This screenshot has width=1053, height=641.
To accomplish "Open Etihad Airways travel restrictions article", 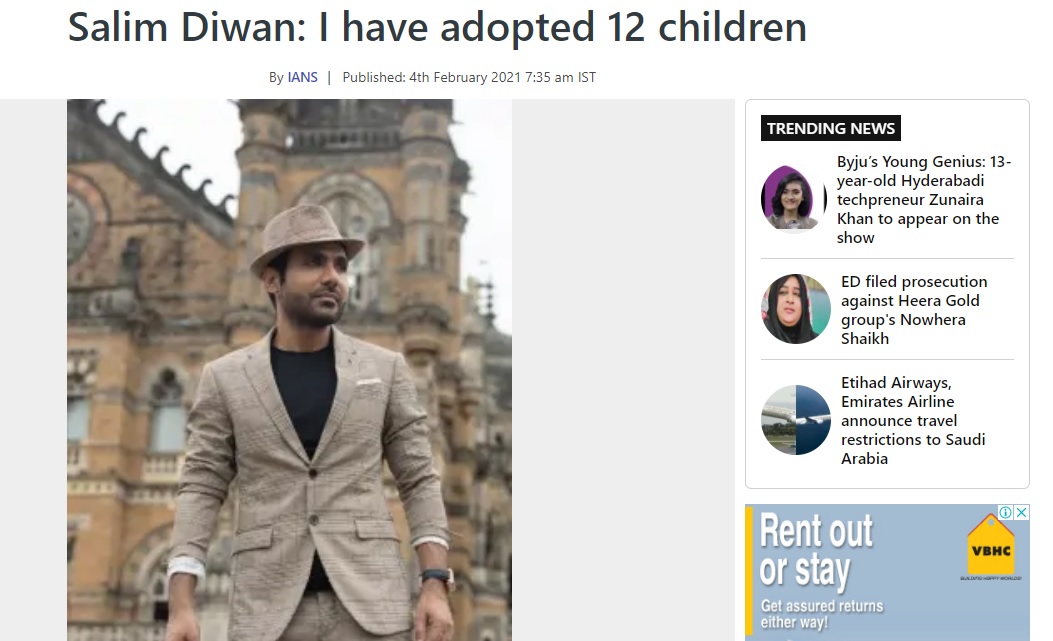I will tap(913, 421).
